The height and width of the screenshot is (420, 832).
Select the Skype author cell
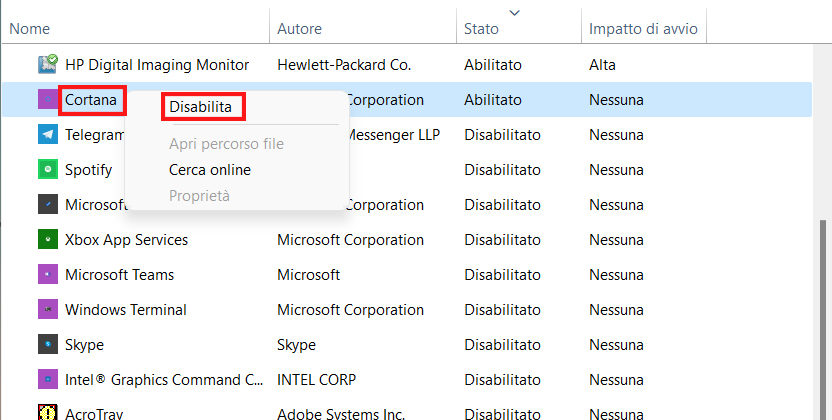click(296, 345)
